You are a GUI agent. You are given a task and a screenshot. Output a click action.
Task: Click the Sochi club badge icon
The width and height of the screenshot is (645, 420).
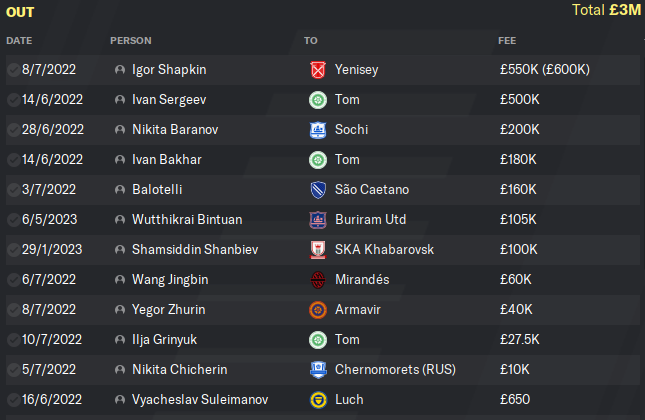click(318, 130)
